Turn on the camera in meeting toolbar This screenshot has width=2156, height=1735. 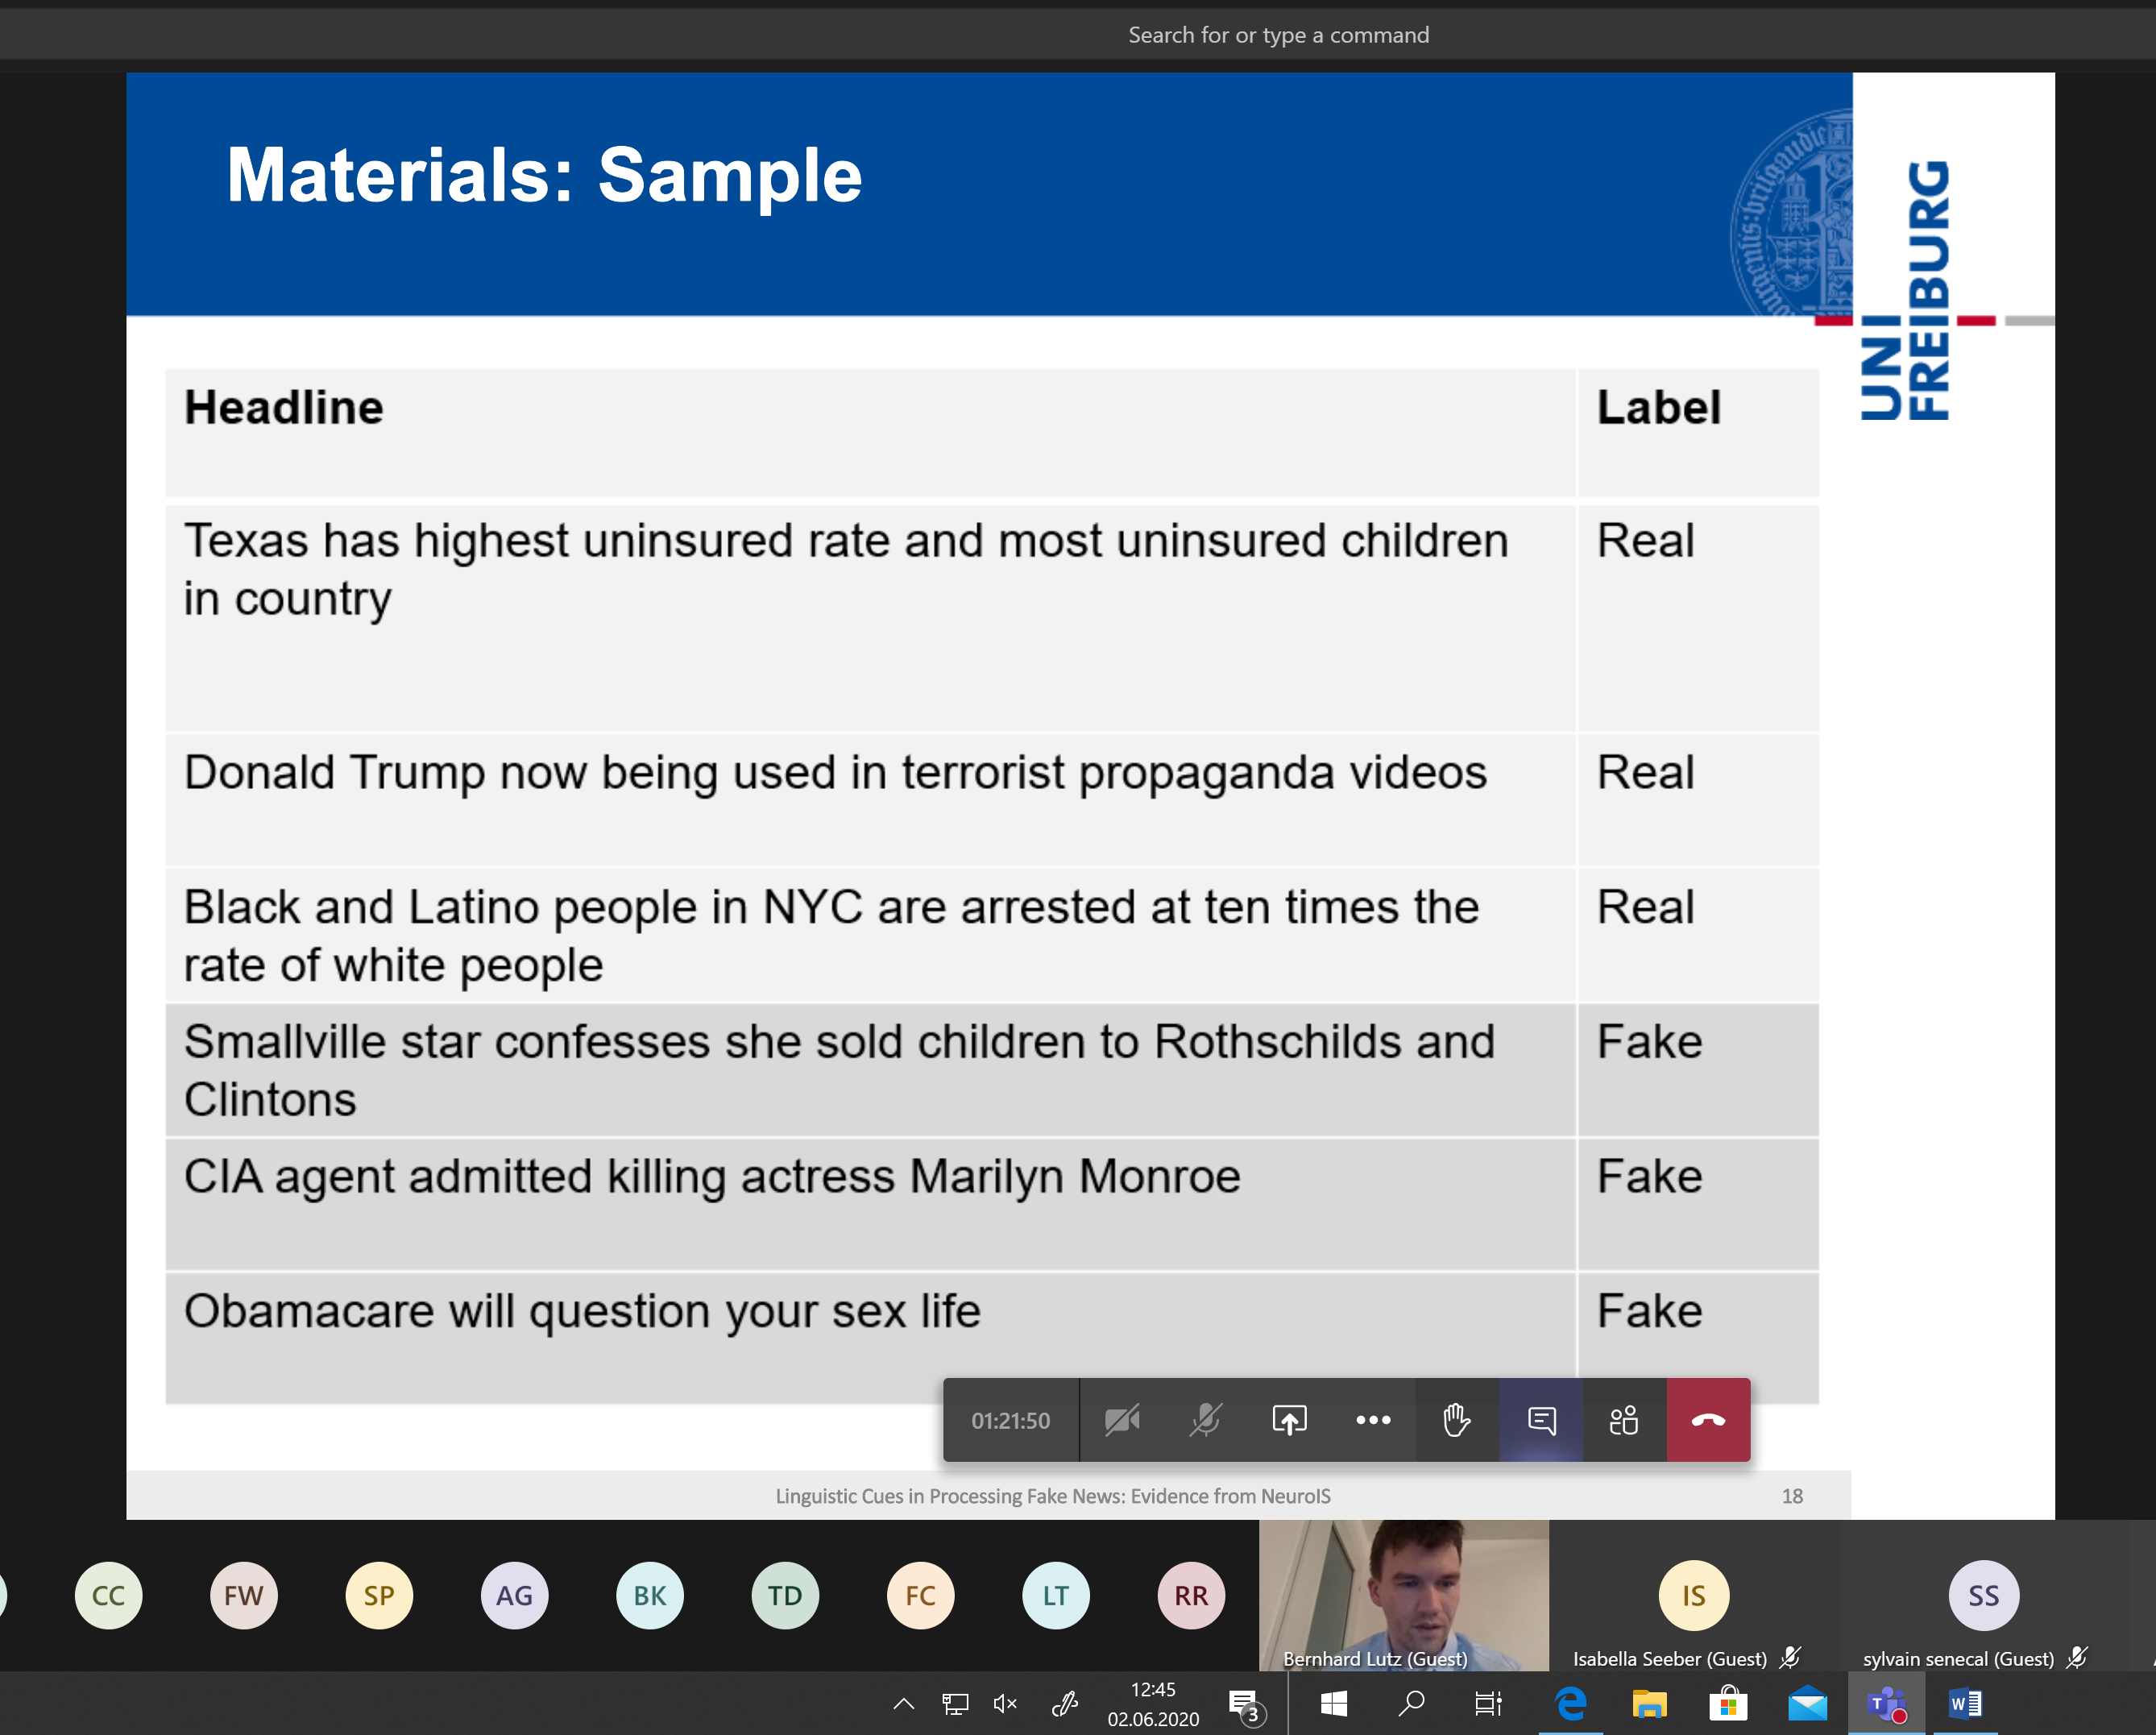(1121, 1420)
